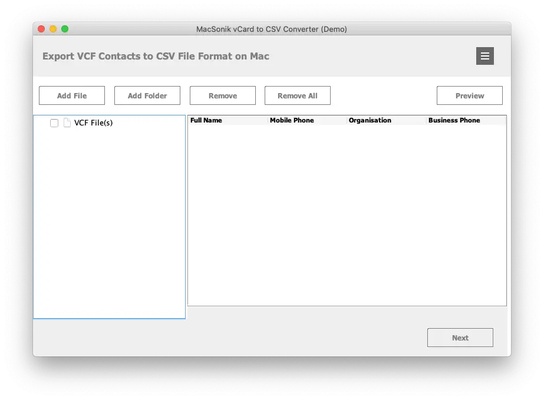Open the hamburger menu icon
This screenshot has height=400, width=544.
tap(485, 56)
